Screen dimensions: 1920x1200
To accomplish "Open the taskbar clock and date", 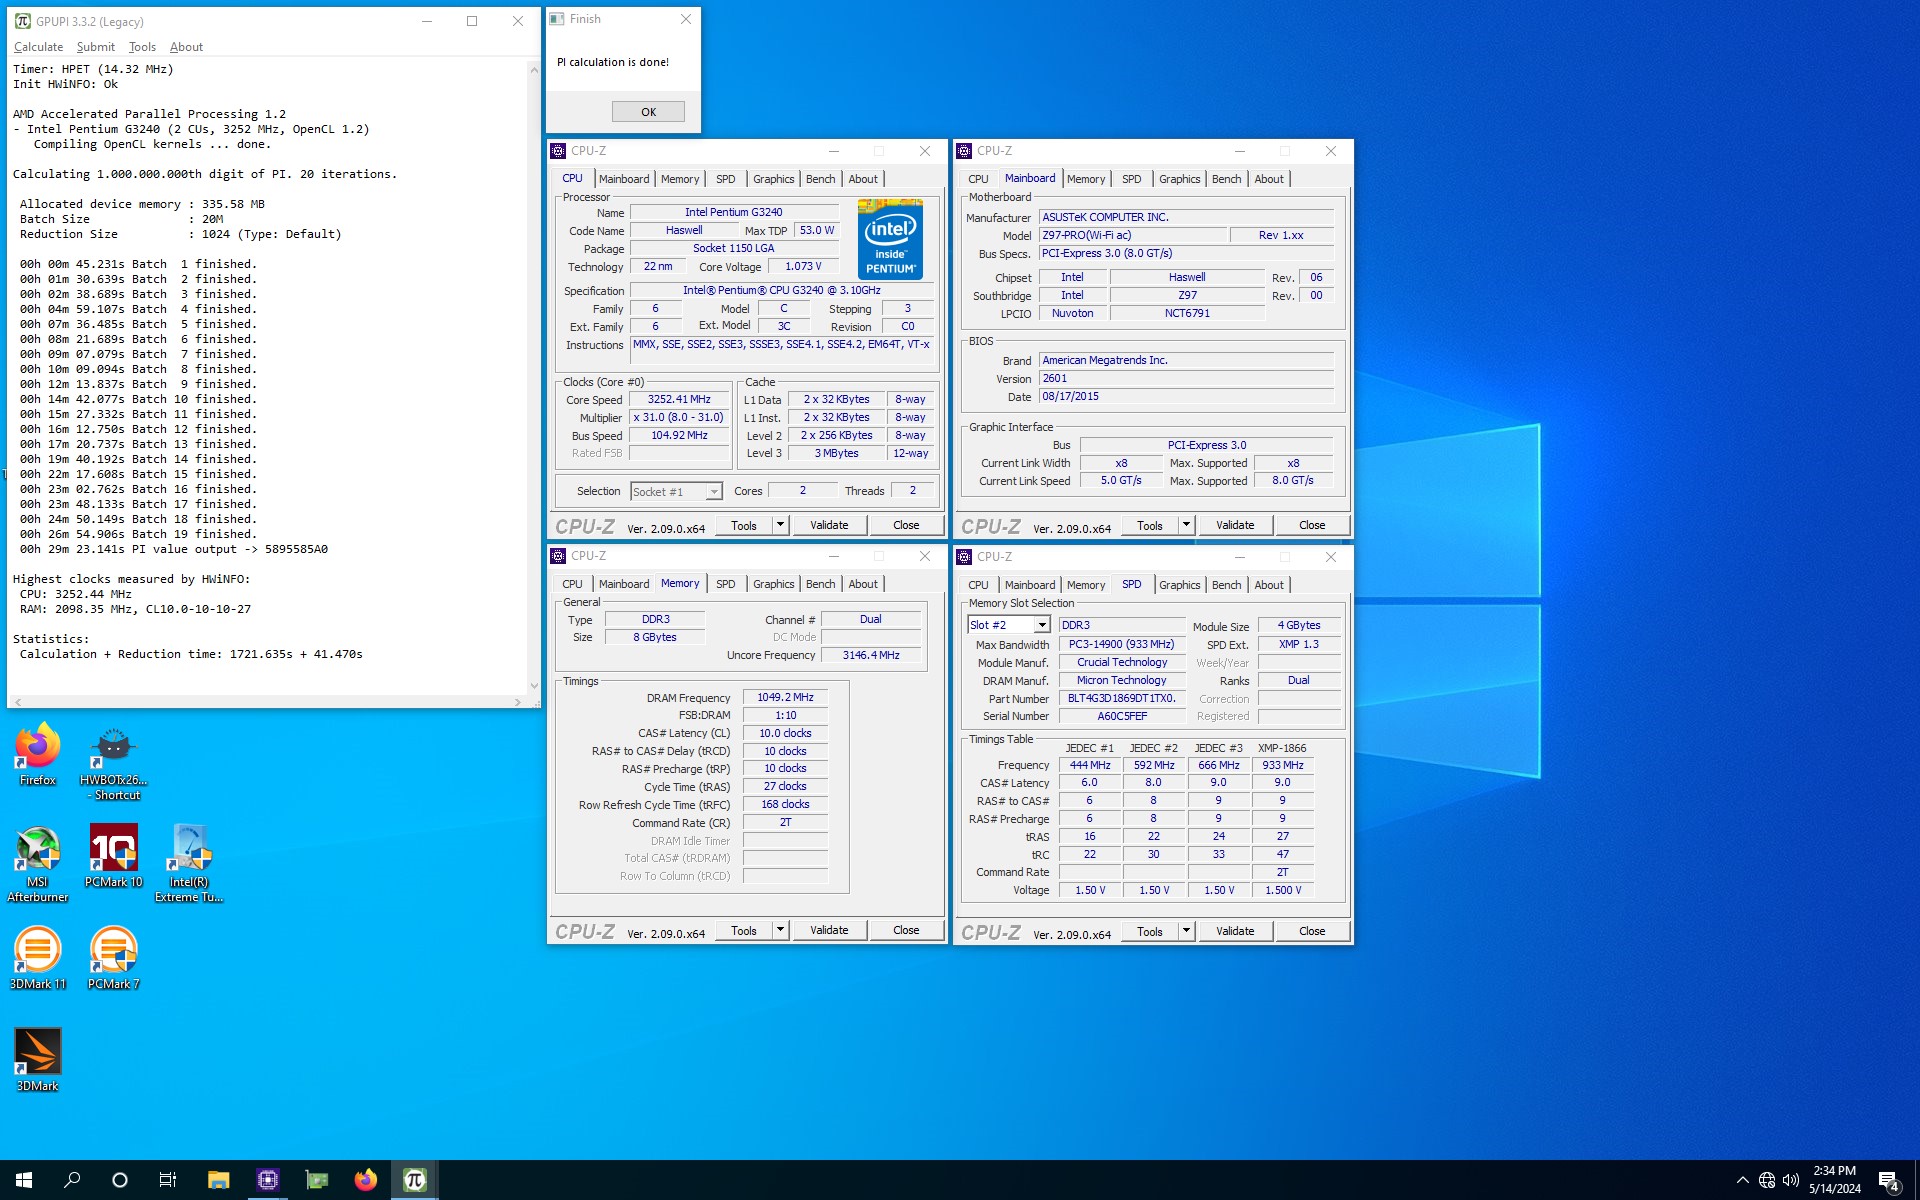I will point(1834,1180).
